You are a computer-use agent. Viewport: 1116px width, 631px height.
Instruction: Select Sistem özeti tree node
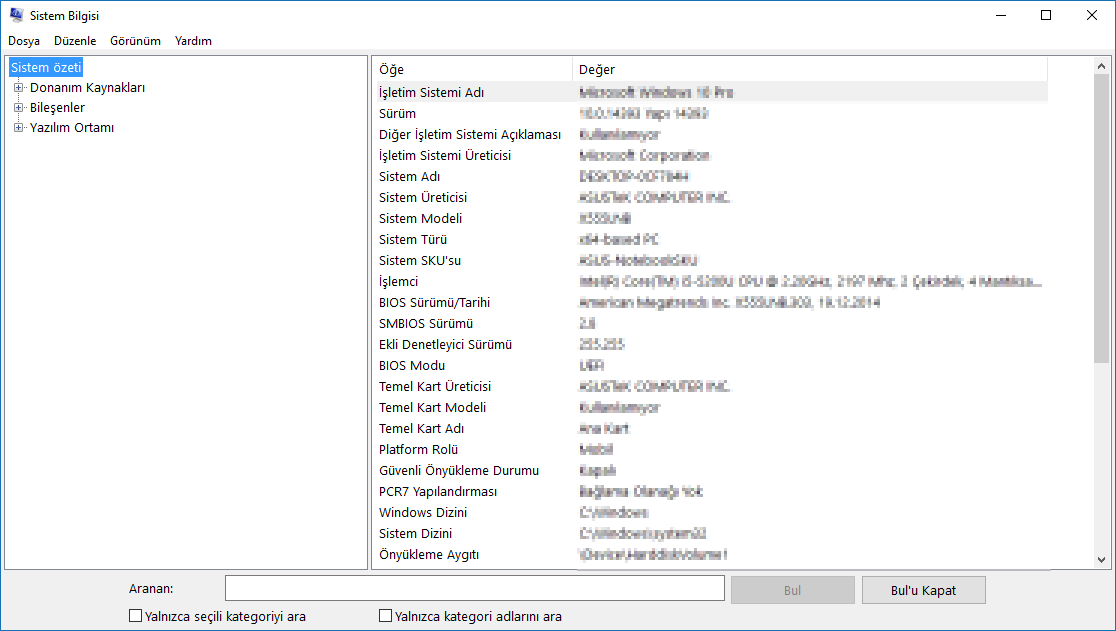(x=46, y=68)
